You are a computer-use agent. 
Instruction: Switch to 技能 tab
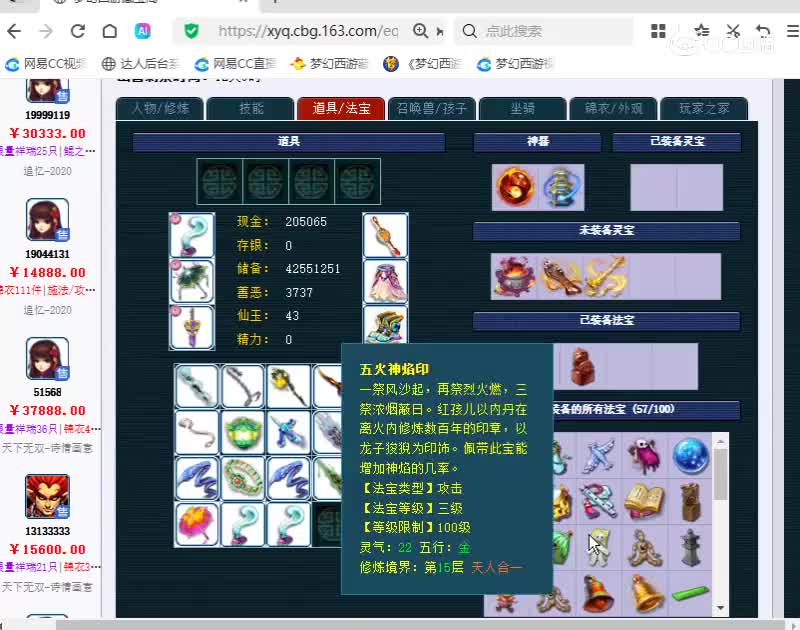[x=251, y=109]
